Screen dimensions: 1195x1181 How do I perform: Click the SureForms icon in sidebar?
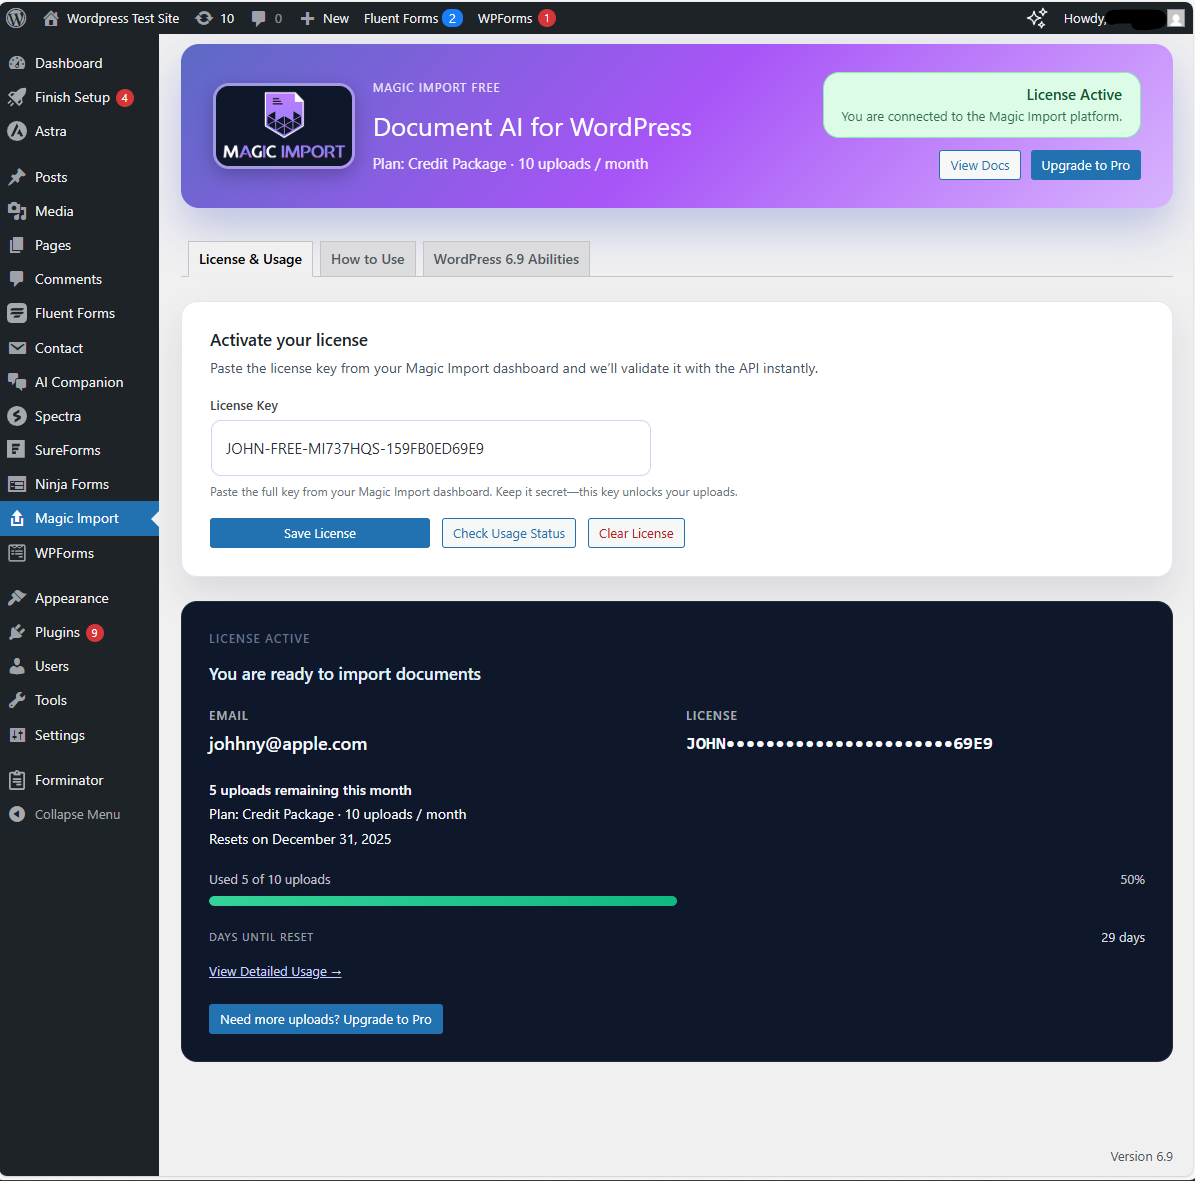[17, 450]
